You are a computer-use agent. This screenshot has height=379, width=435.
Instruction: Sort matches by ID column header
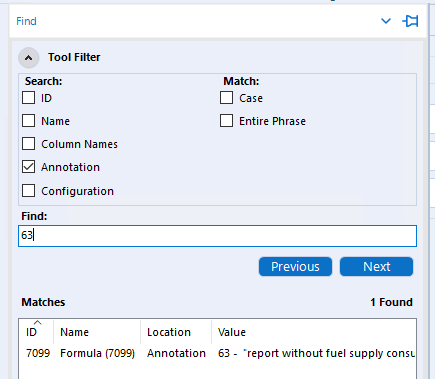point(31,332)
